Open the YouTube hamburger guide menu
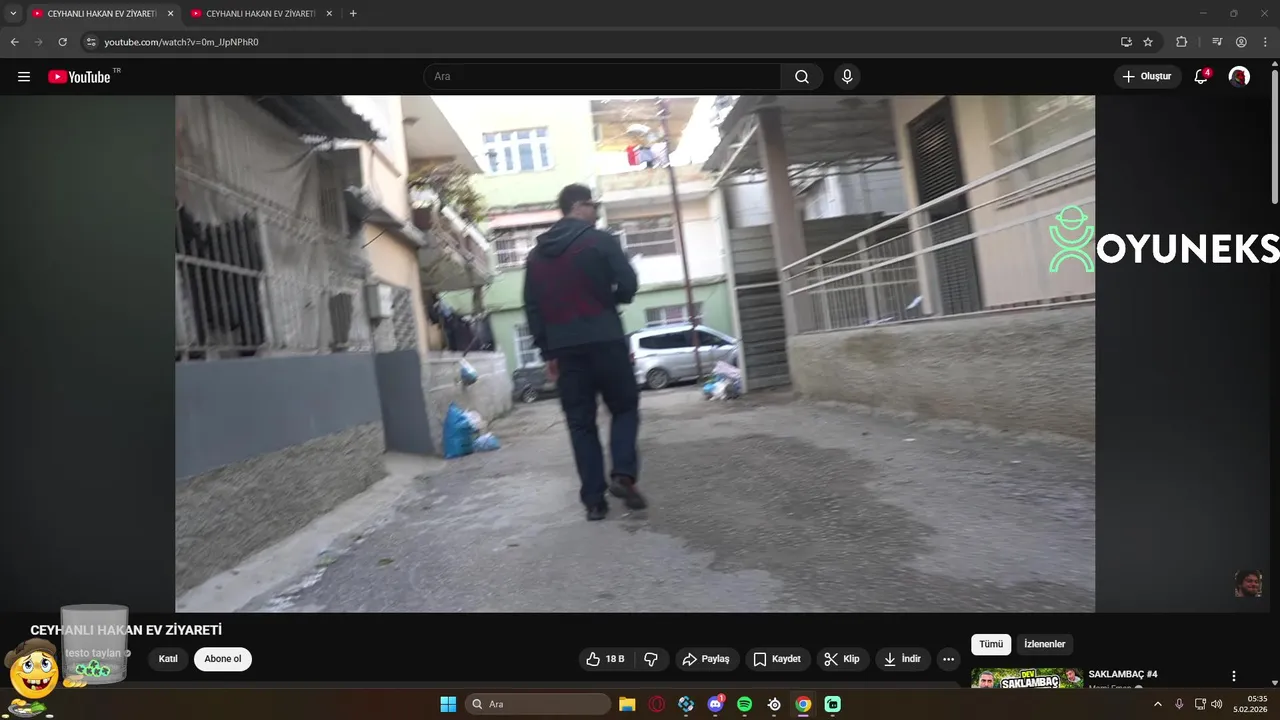 [x=24, y=77]
